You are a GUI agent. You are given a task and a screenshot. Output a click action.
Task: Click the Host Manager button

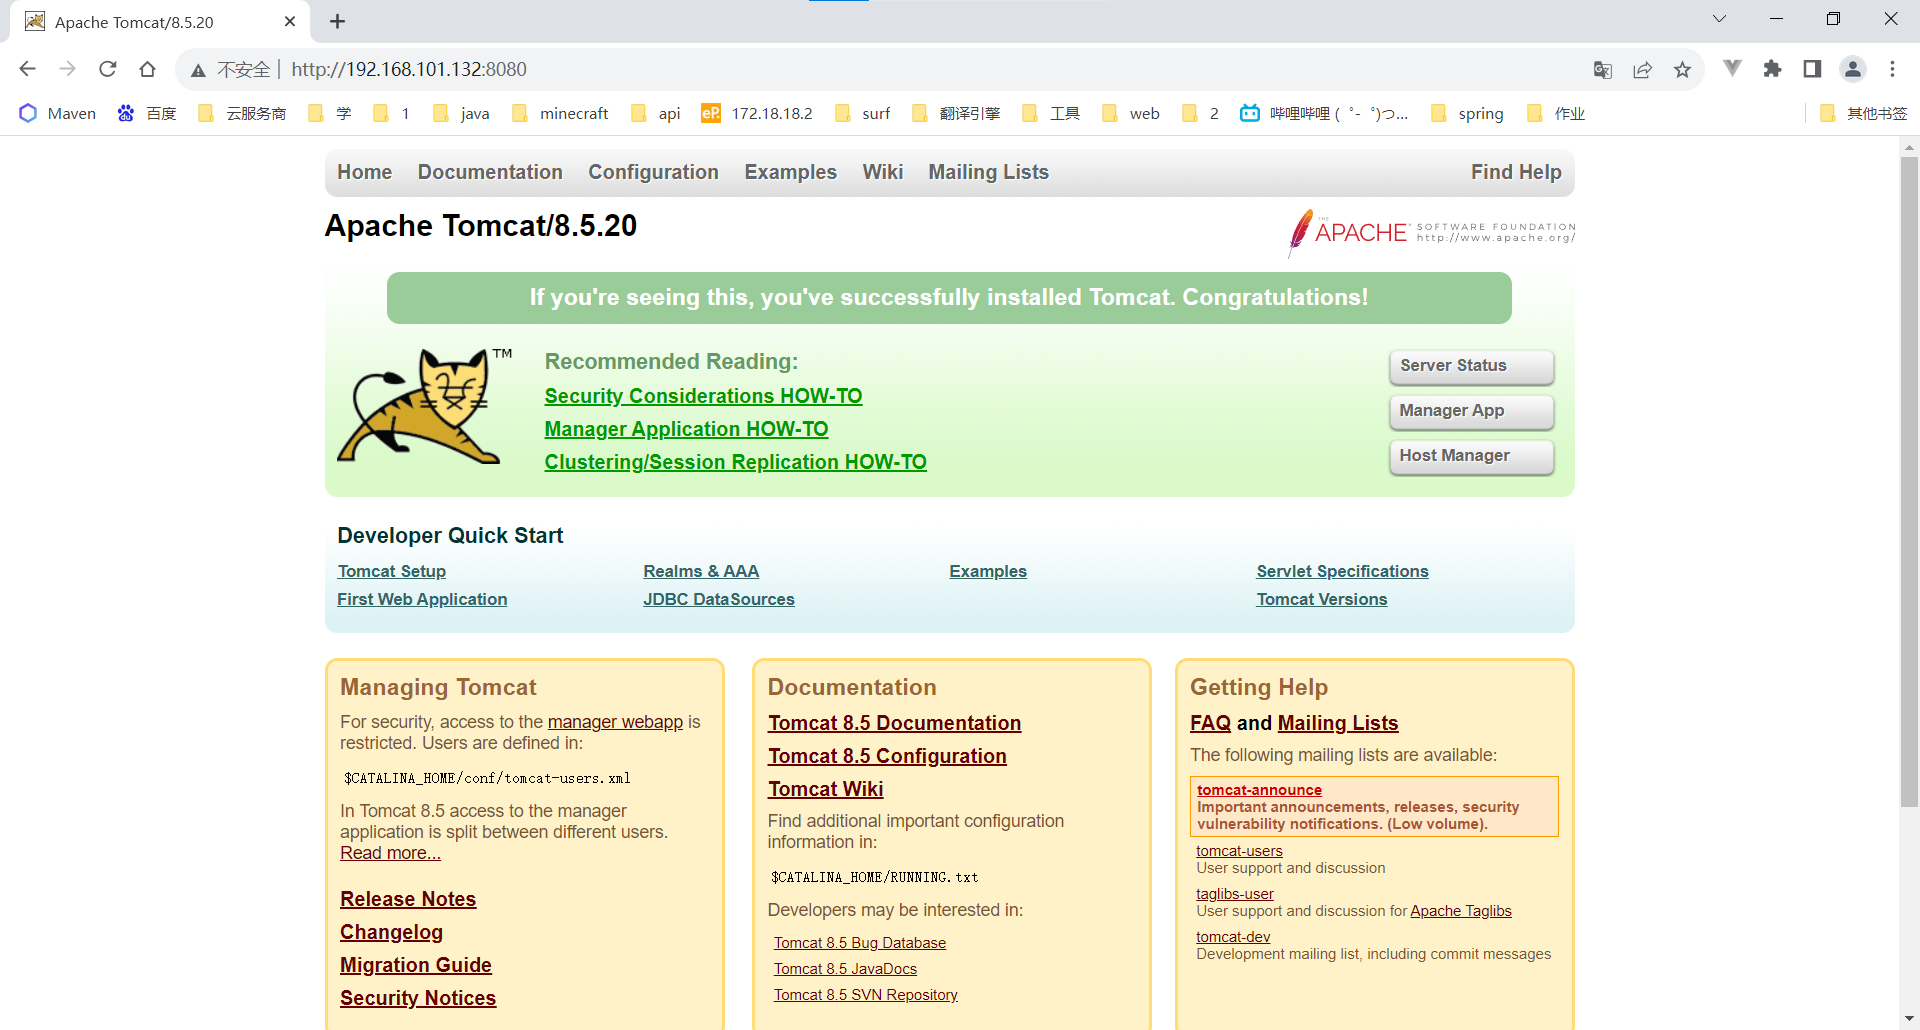pos(1472,456)
